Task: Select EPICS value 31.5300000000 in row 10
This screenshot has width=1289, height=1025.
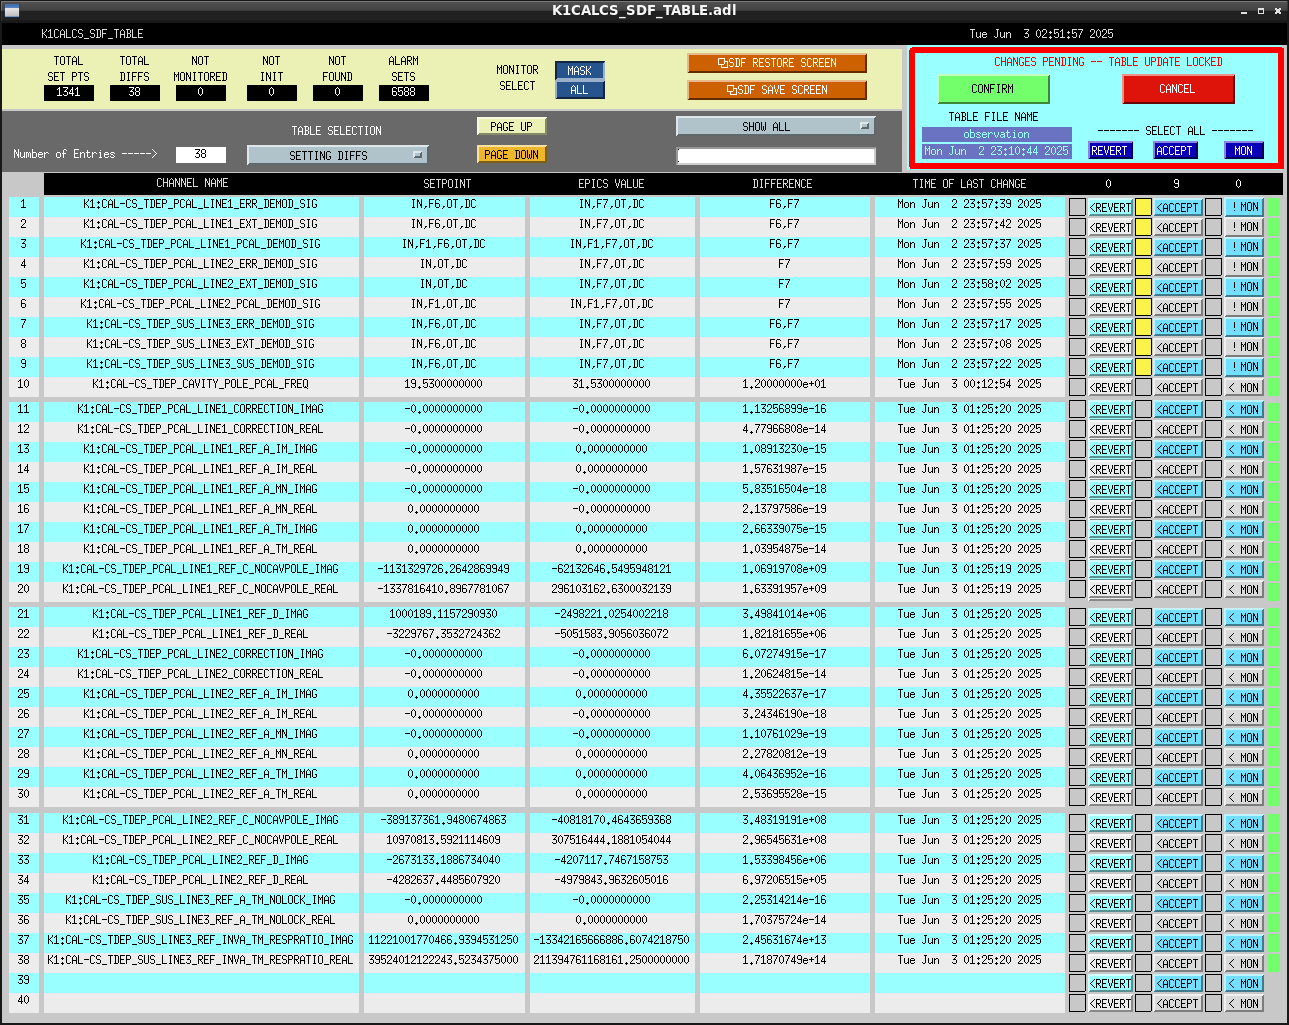Action: pos(611,384)
